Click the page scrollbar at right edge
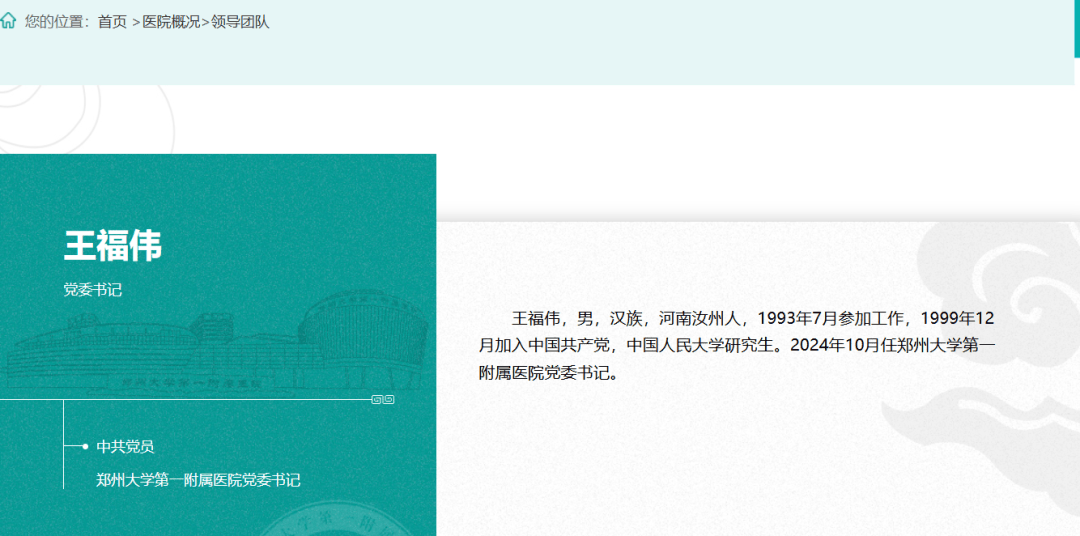The width and height of the screenshot is (1080, 536). pyautogui.click(x=1076, y=30)
